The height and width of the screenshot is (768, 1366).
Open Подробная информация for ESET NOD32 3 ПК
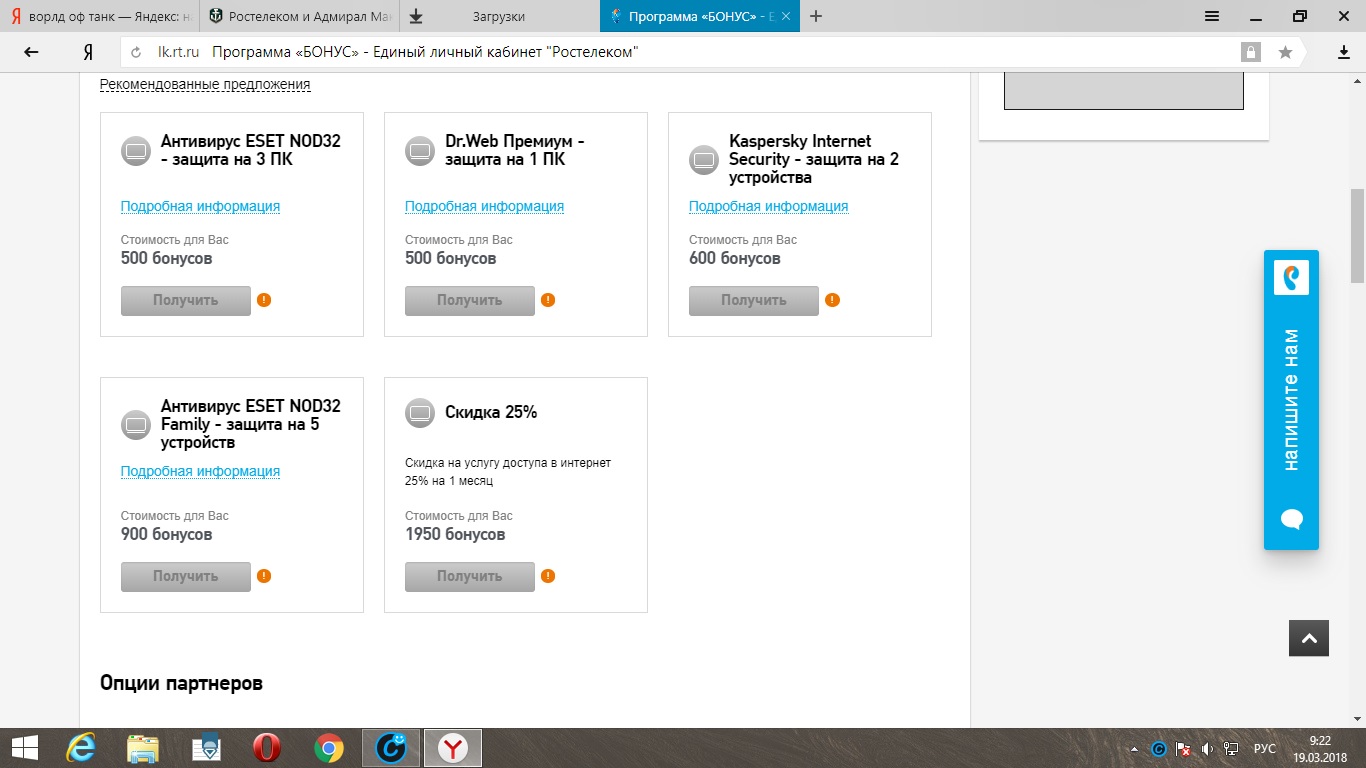[200, 206]
